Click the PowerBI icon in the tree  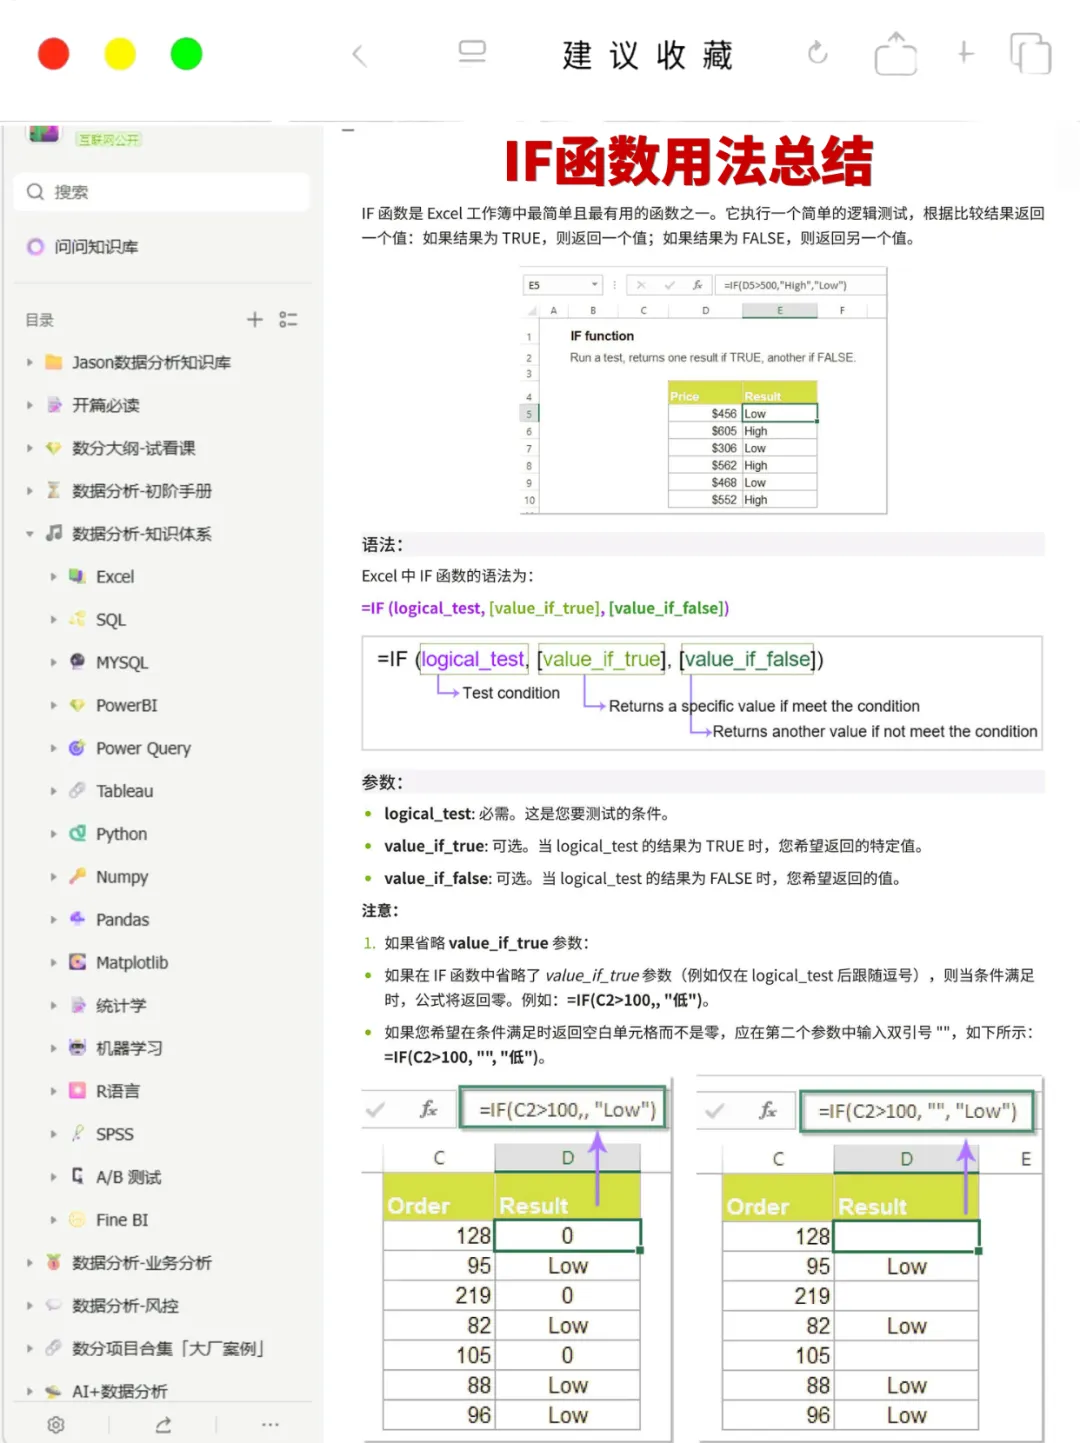pos(77,704)
